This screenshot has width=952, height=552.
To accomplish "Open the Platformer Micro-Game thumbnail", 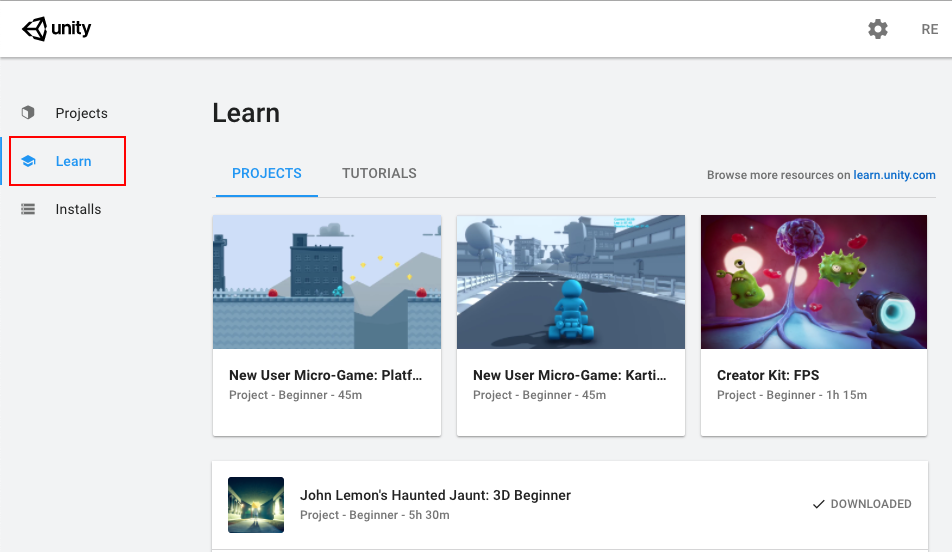I will [327, 282].
